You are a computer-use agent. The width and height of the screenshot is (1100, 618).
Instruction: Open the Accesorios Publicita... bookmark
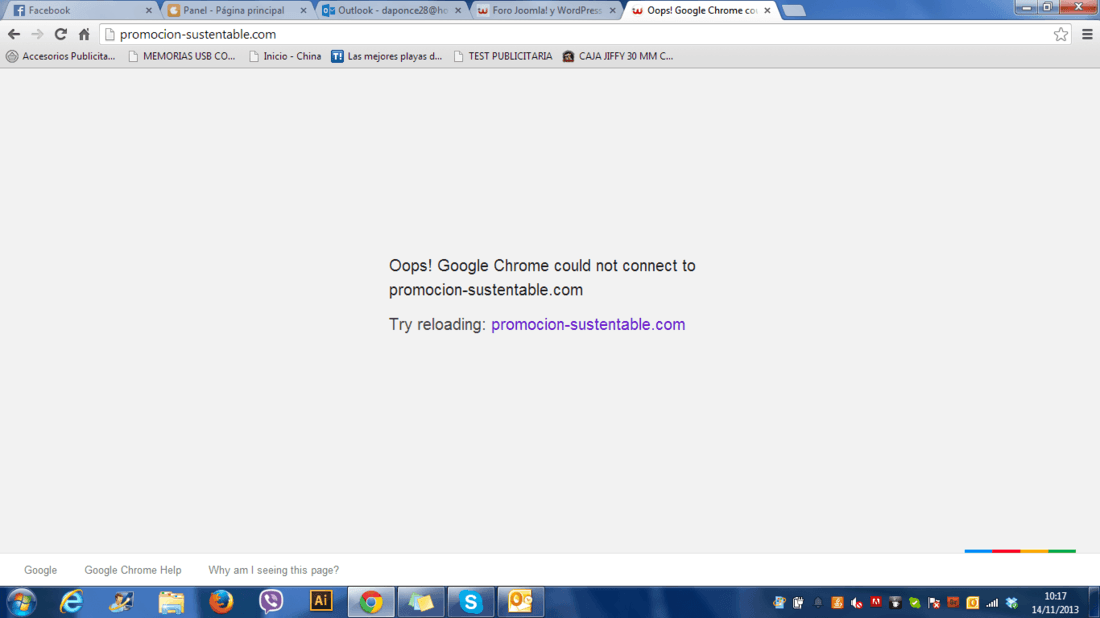(60, 56)
